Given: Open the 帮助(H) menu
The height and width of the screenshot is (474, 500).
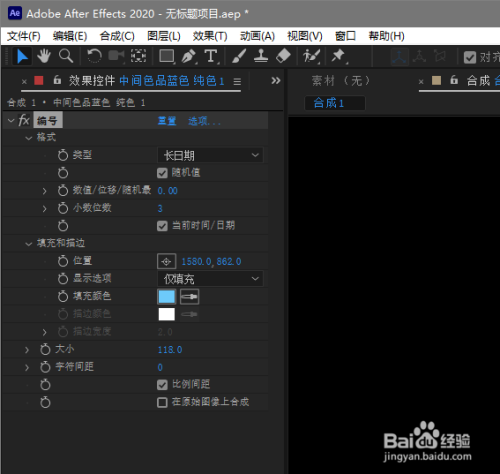Looking at the screenshot, I should pos(386,36).
